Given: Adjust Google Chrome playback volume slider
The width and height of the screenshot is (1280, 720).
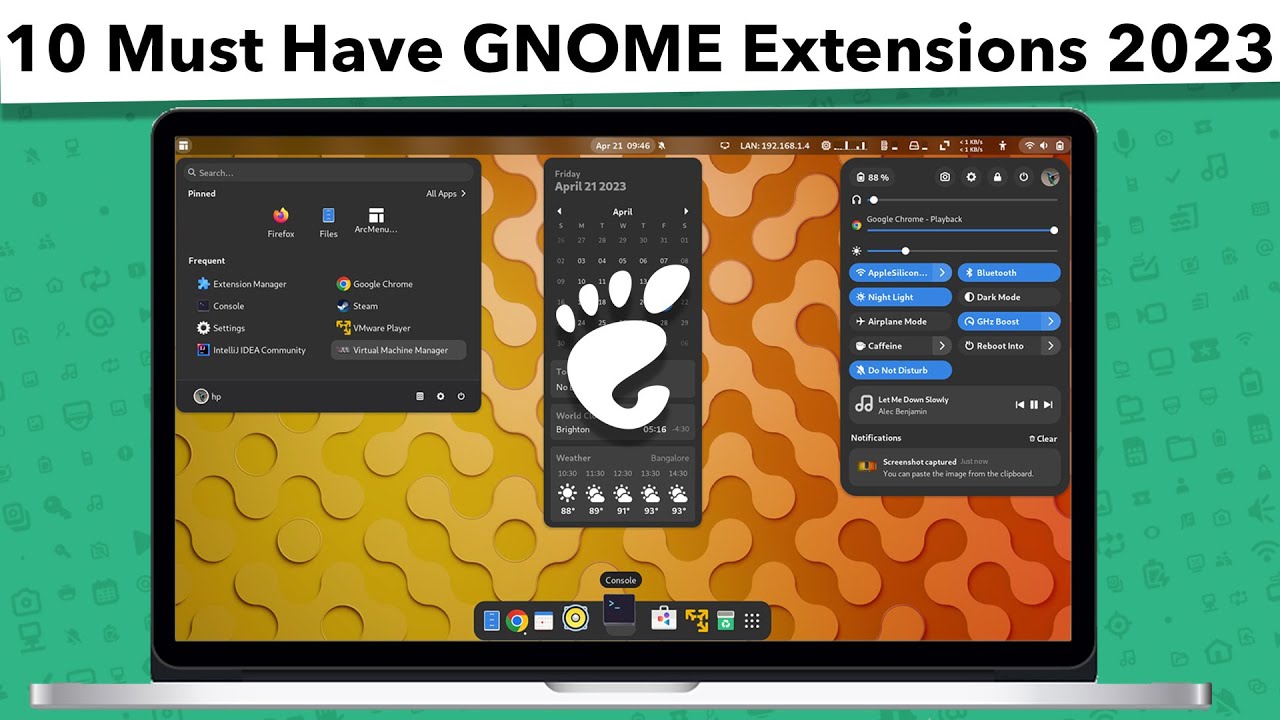Looking at the screenshot, I should (x=961, y=230).
